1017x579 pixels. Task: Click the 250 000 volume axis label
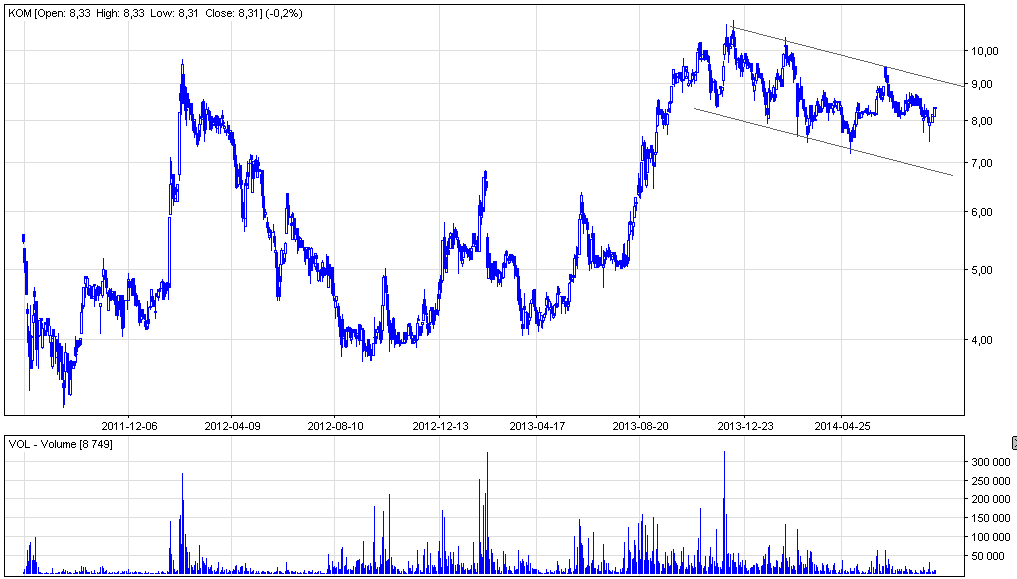(990, 481)
